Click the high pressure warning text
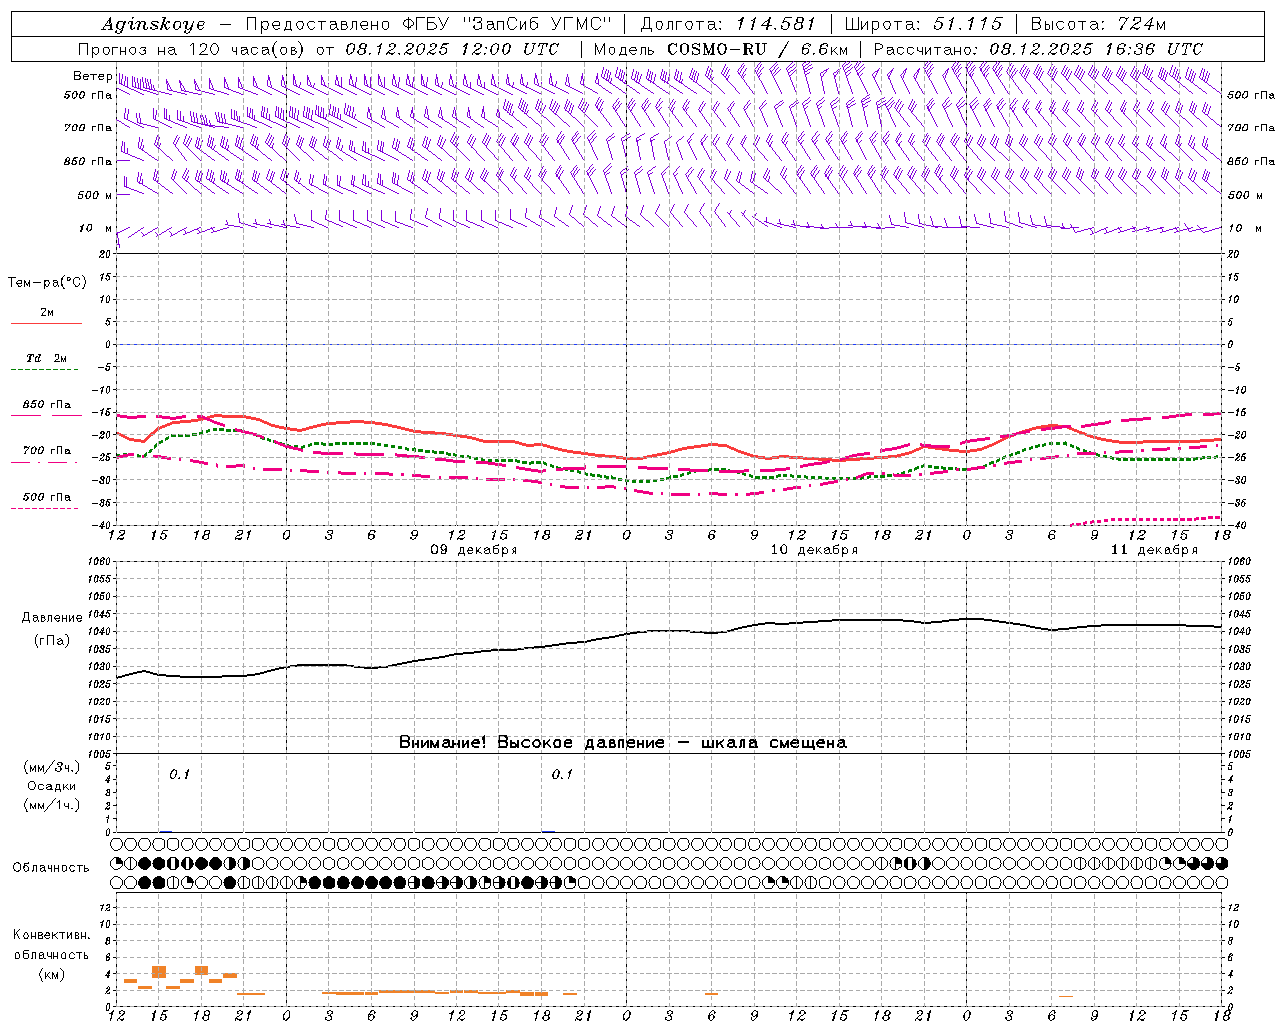 point(622,742)
